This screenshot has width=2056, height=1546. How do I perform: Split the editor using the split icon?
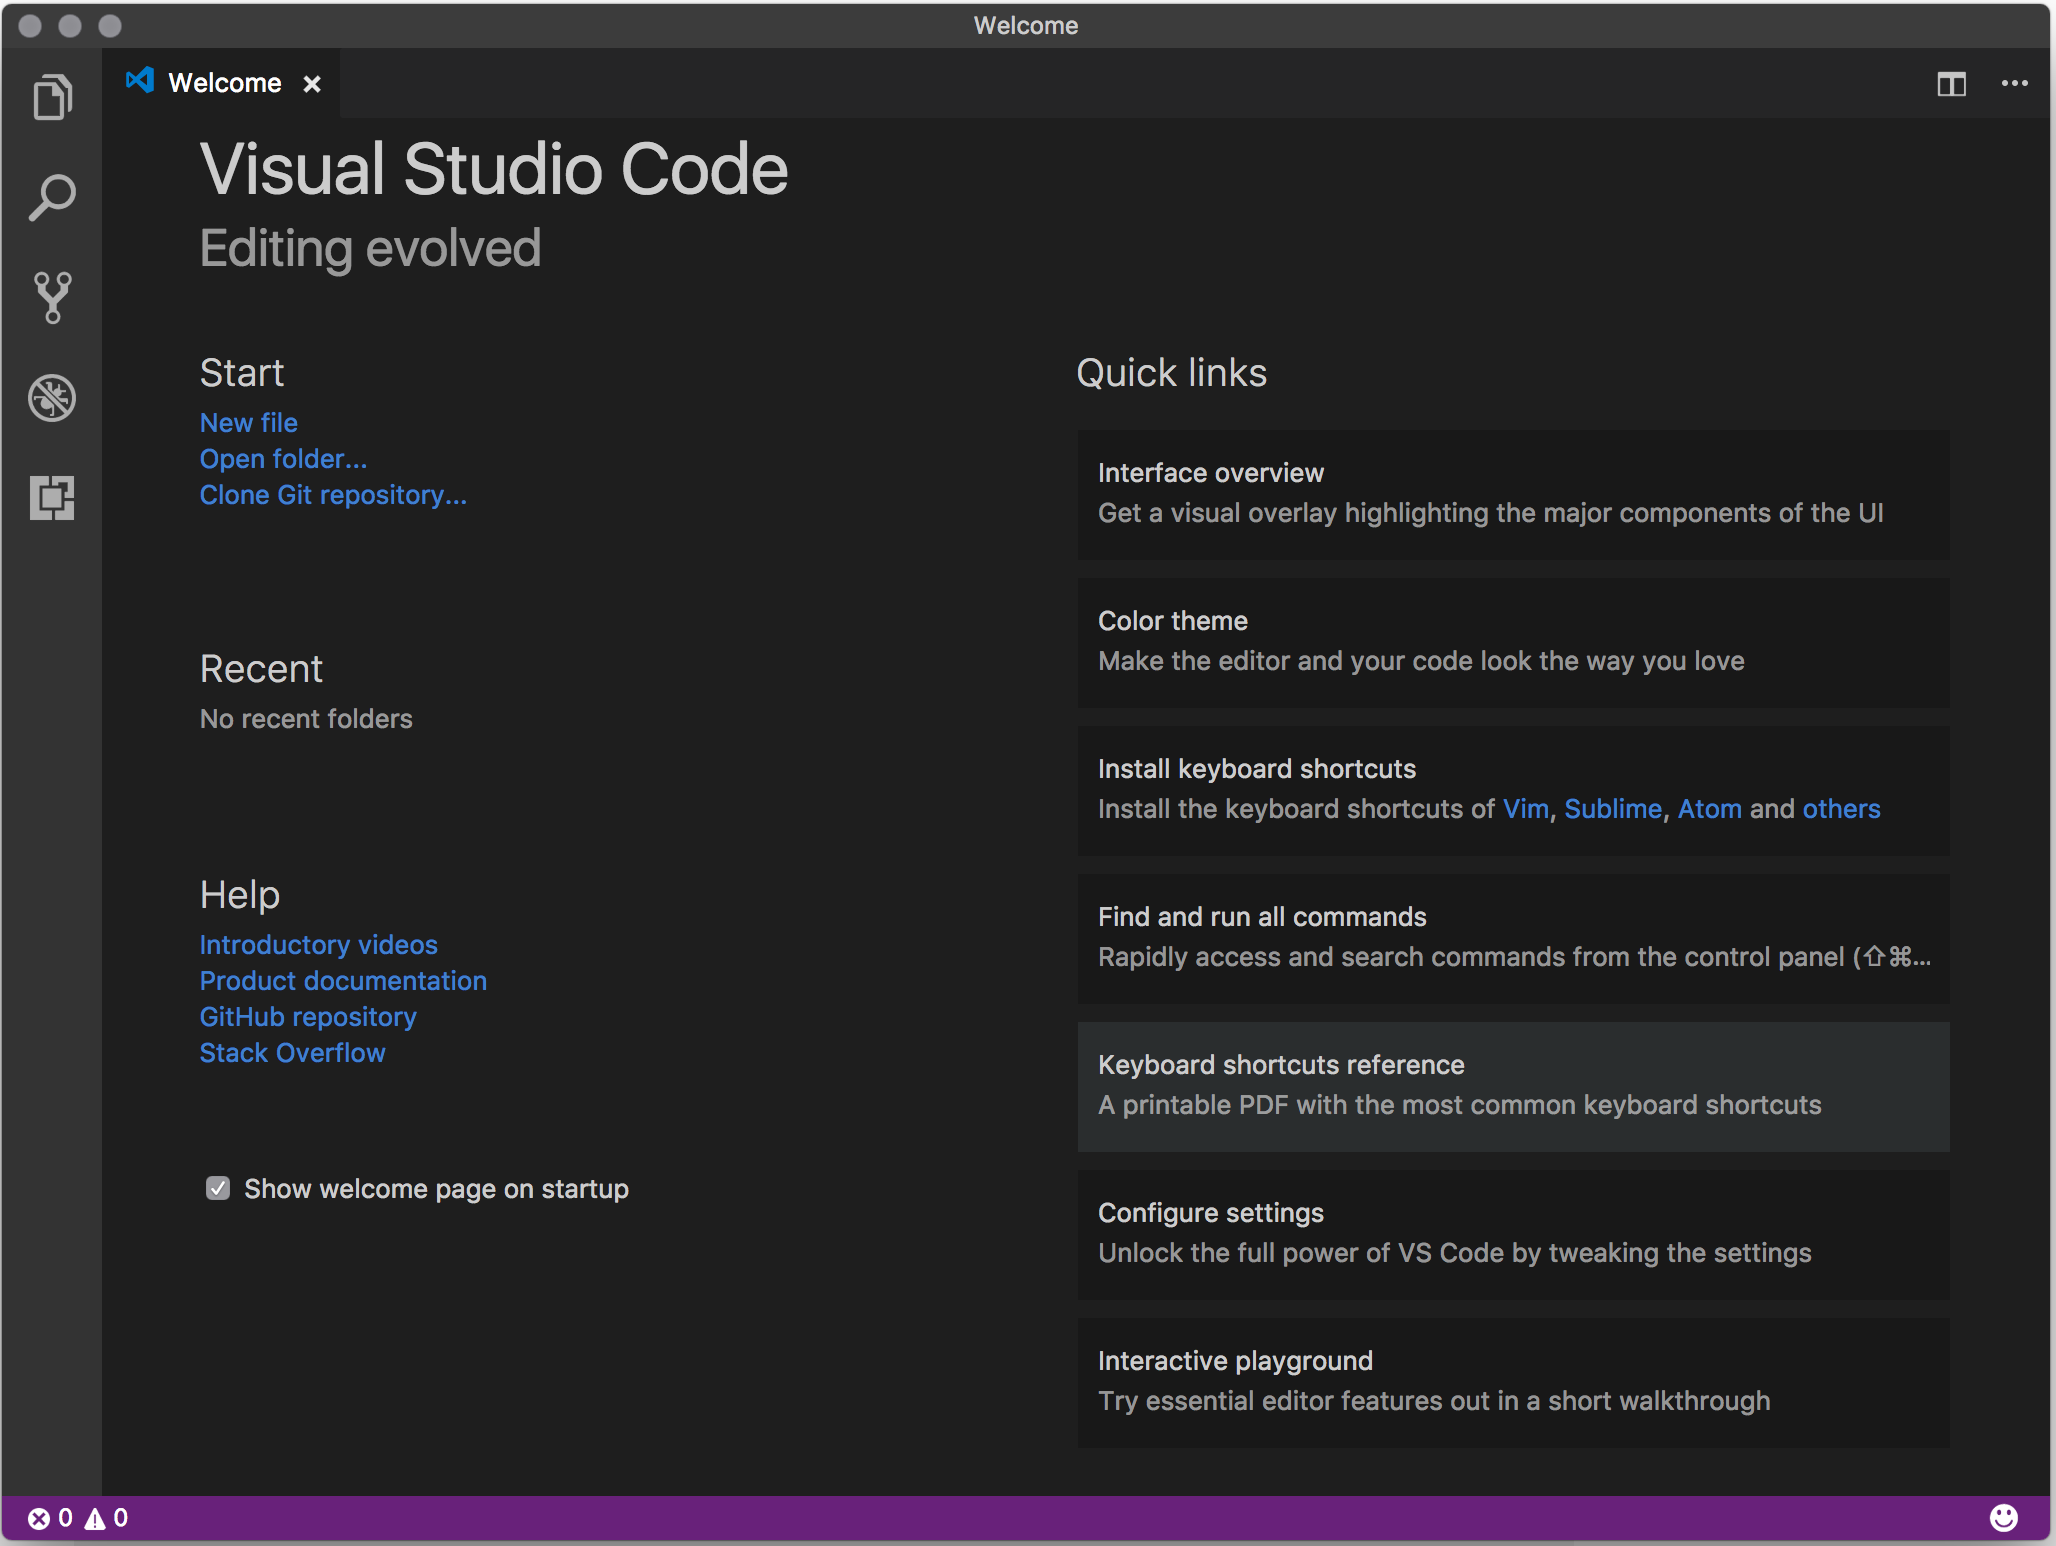[1950, 84]
